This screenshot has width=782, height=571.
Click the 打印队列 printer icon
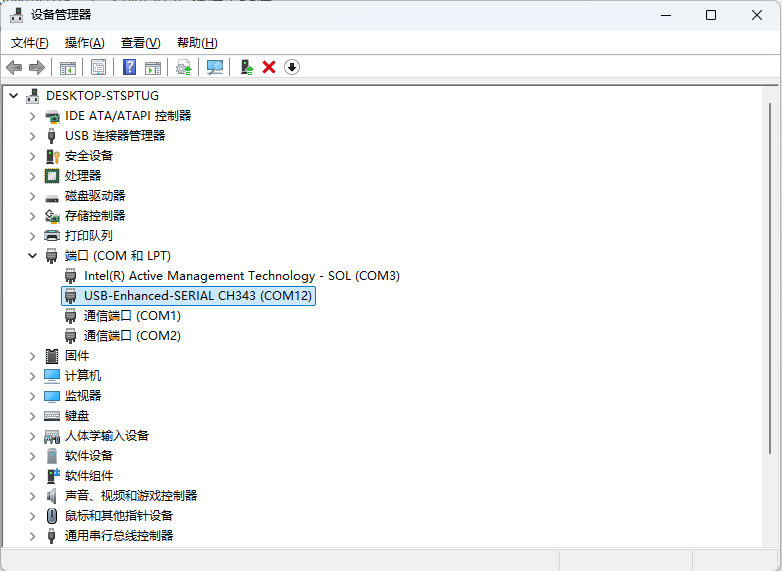click(x=52, y=236)
